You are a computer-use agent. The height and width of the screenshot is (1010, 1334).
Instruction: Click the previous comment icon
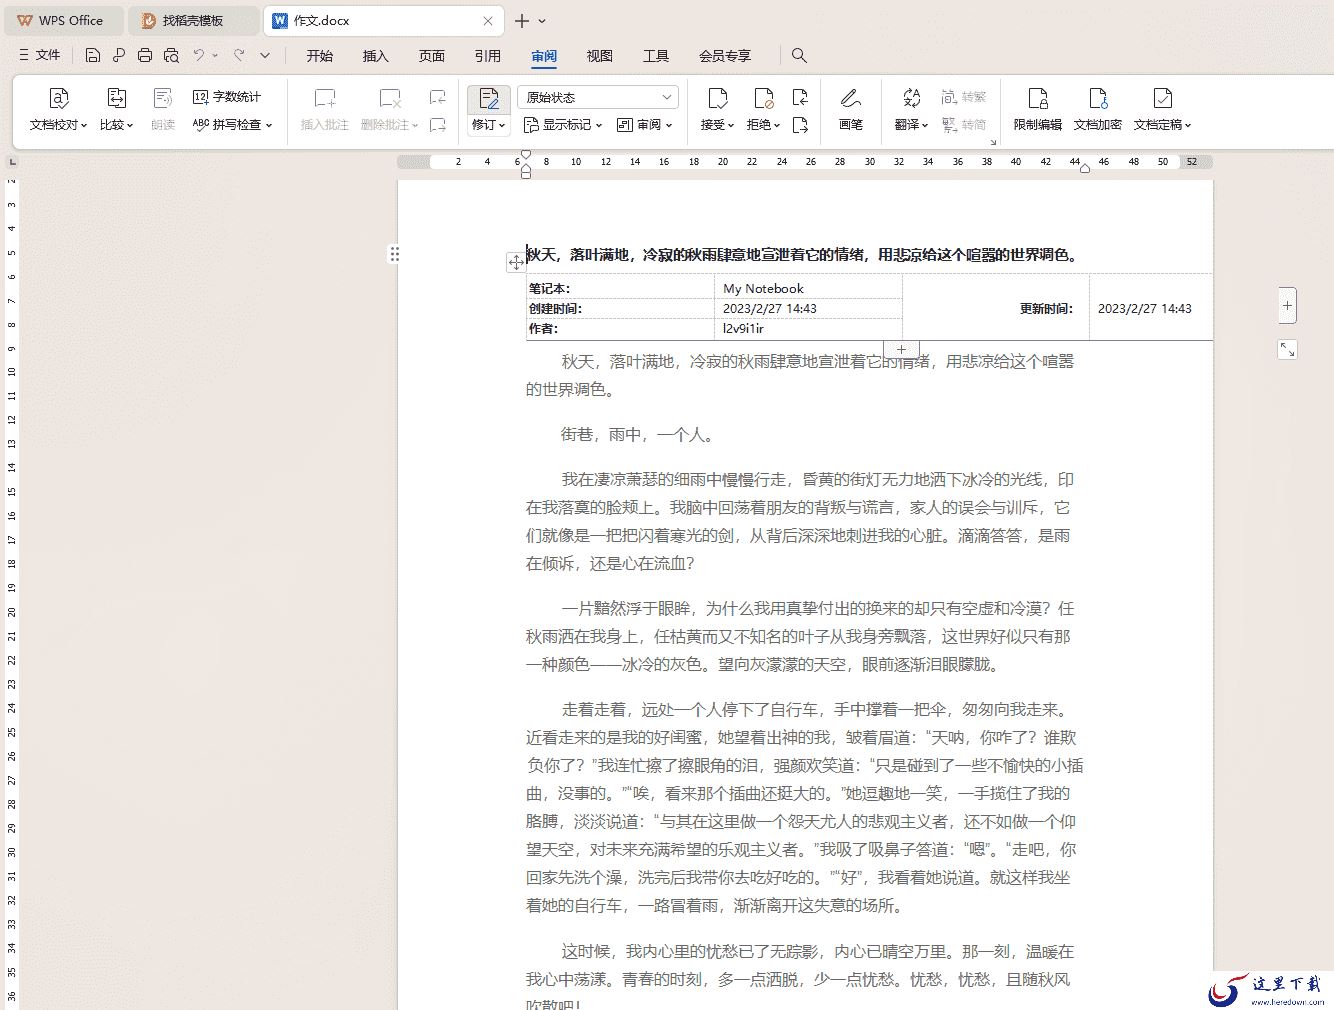click(x=437, y=97)
